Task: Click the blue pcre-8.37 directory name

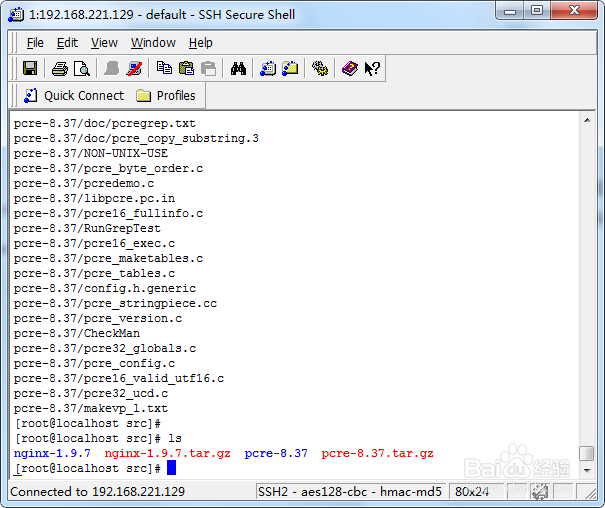Action: (x=276, y=453)
